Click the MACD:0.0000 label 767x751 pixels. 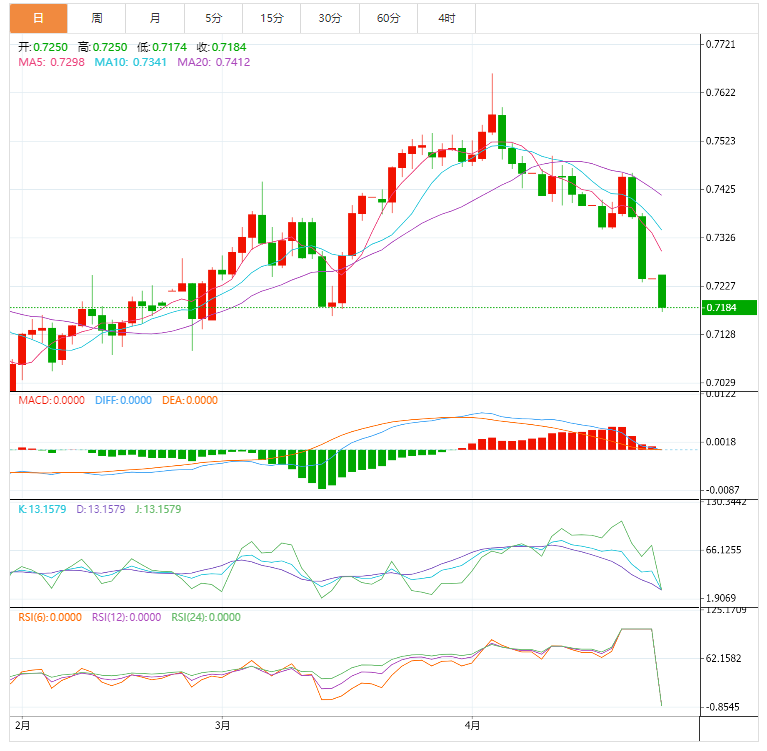click(51, 400)
